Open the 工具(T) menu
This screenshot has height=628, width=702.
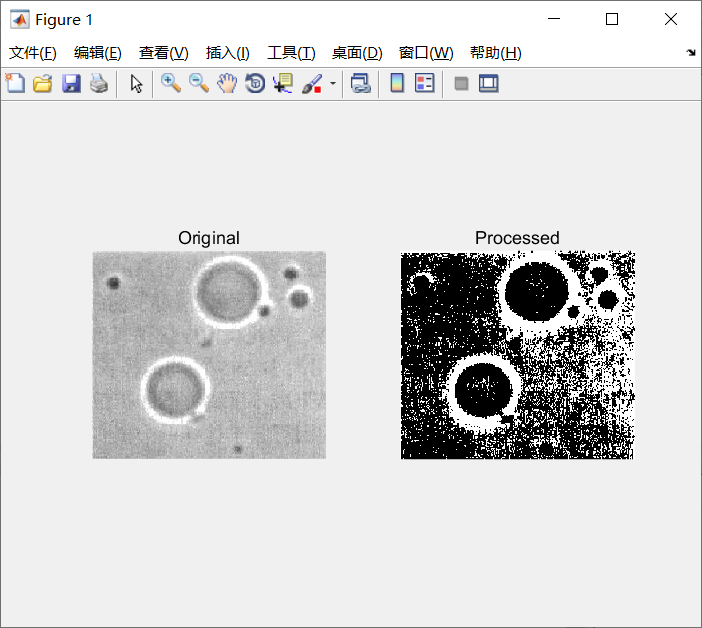(x=291, y=53)
